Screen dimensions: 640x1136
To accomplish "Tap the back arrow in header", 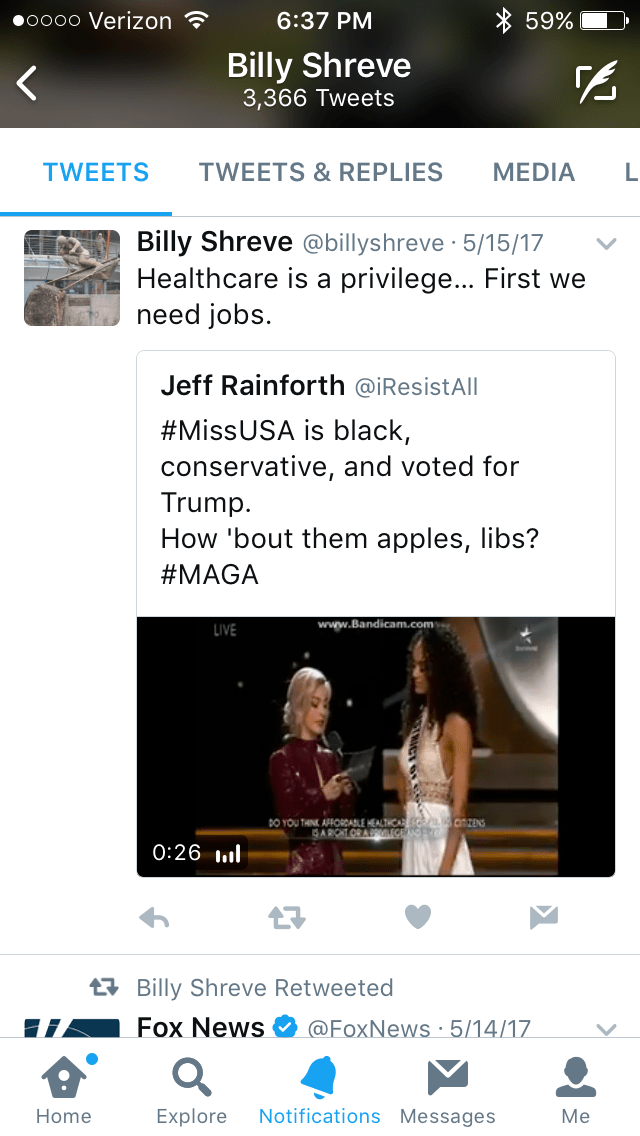I will click(28, 84).
